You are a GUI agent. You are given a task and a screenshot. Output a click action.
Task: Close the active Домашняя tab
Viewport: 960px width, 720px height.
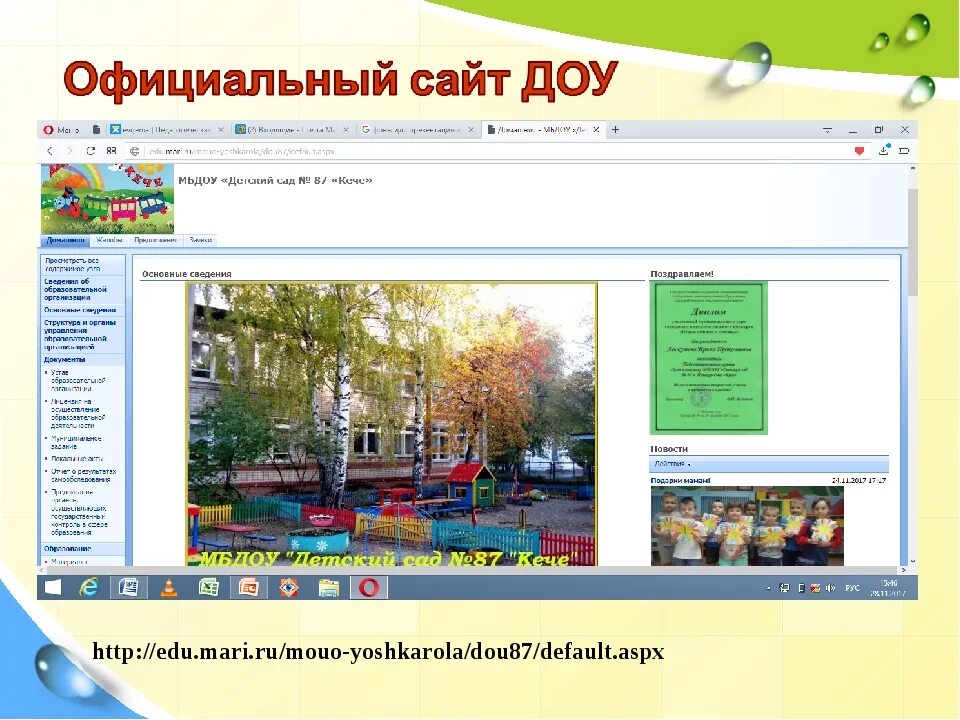596,130
